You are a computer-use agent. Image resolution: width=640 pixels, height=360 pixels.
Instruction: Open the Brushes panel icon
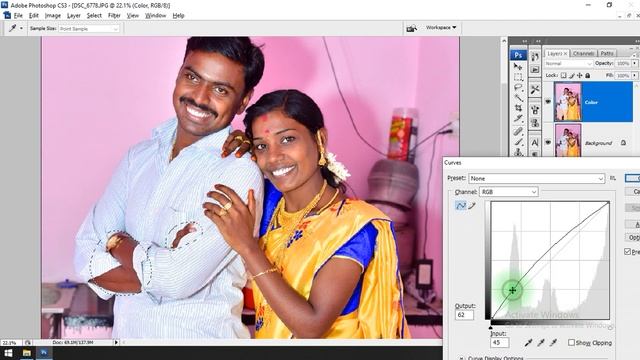pyautogui.click(x=535, y=110)
